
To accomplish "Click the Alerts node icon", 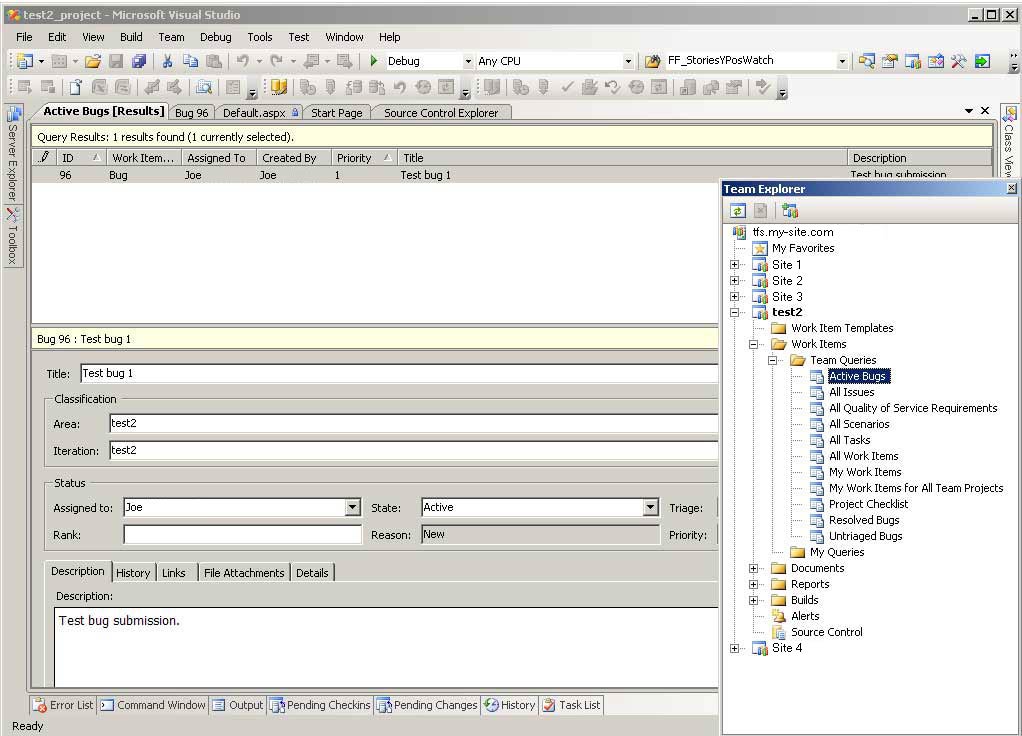I will (778, 616).
